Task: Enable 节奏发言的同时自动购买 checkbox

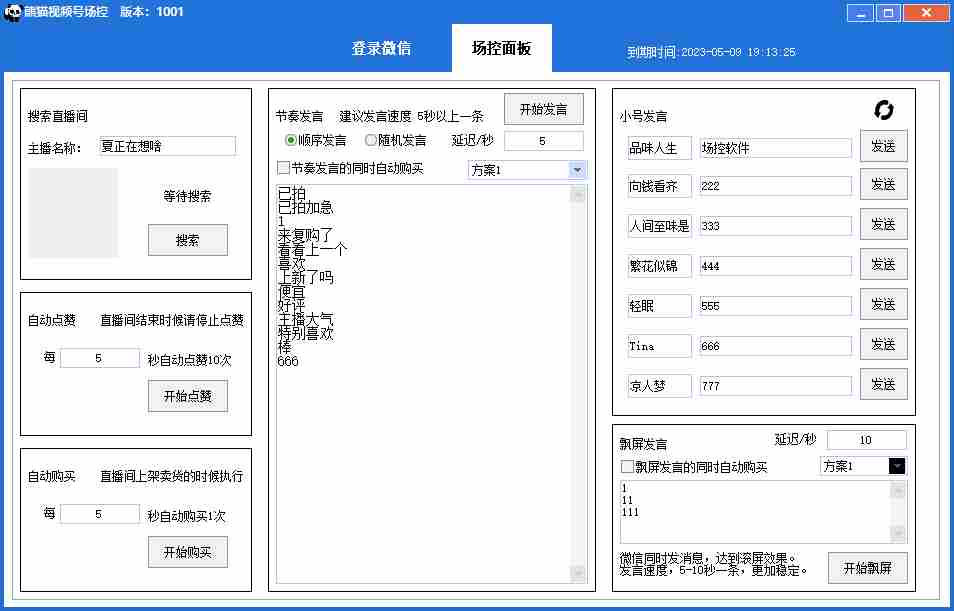Action: coord(283,168)
